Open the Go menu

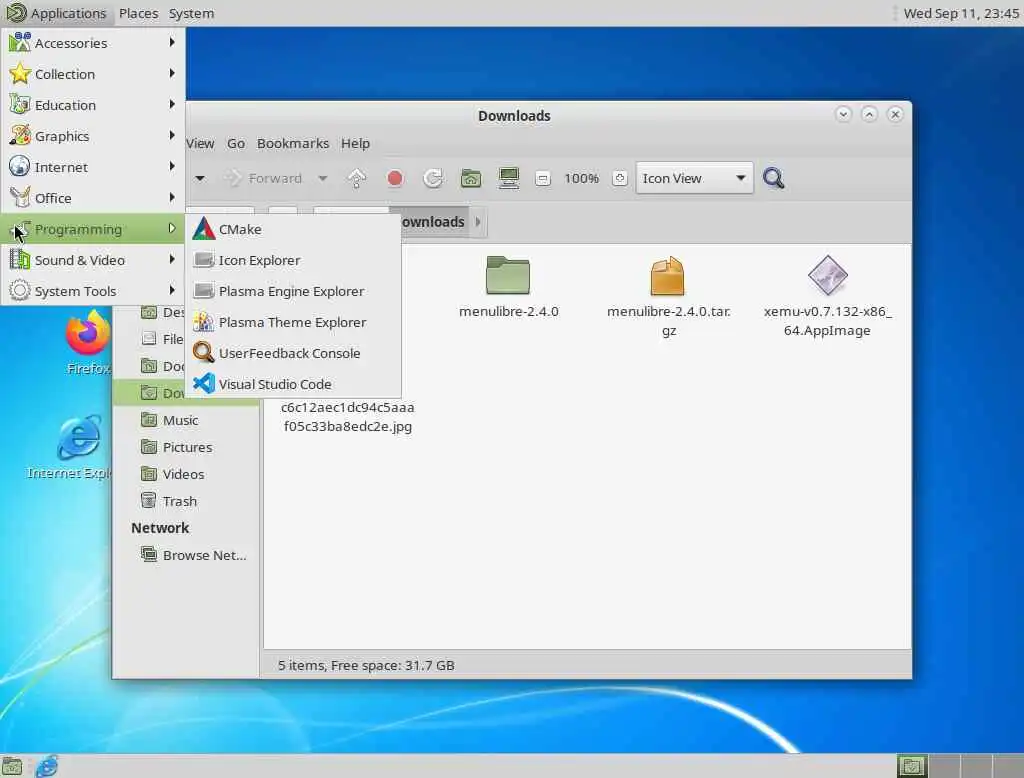(x=236, y=143)
